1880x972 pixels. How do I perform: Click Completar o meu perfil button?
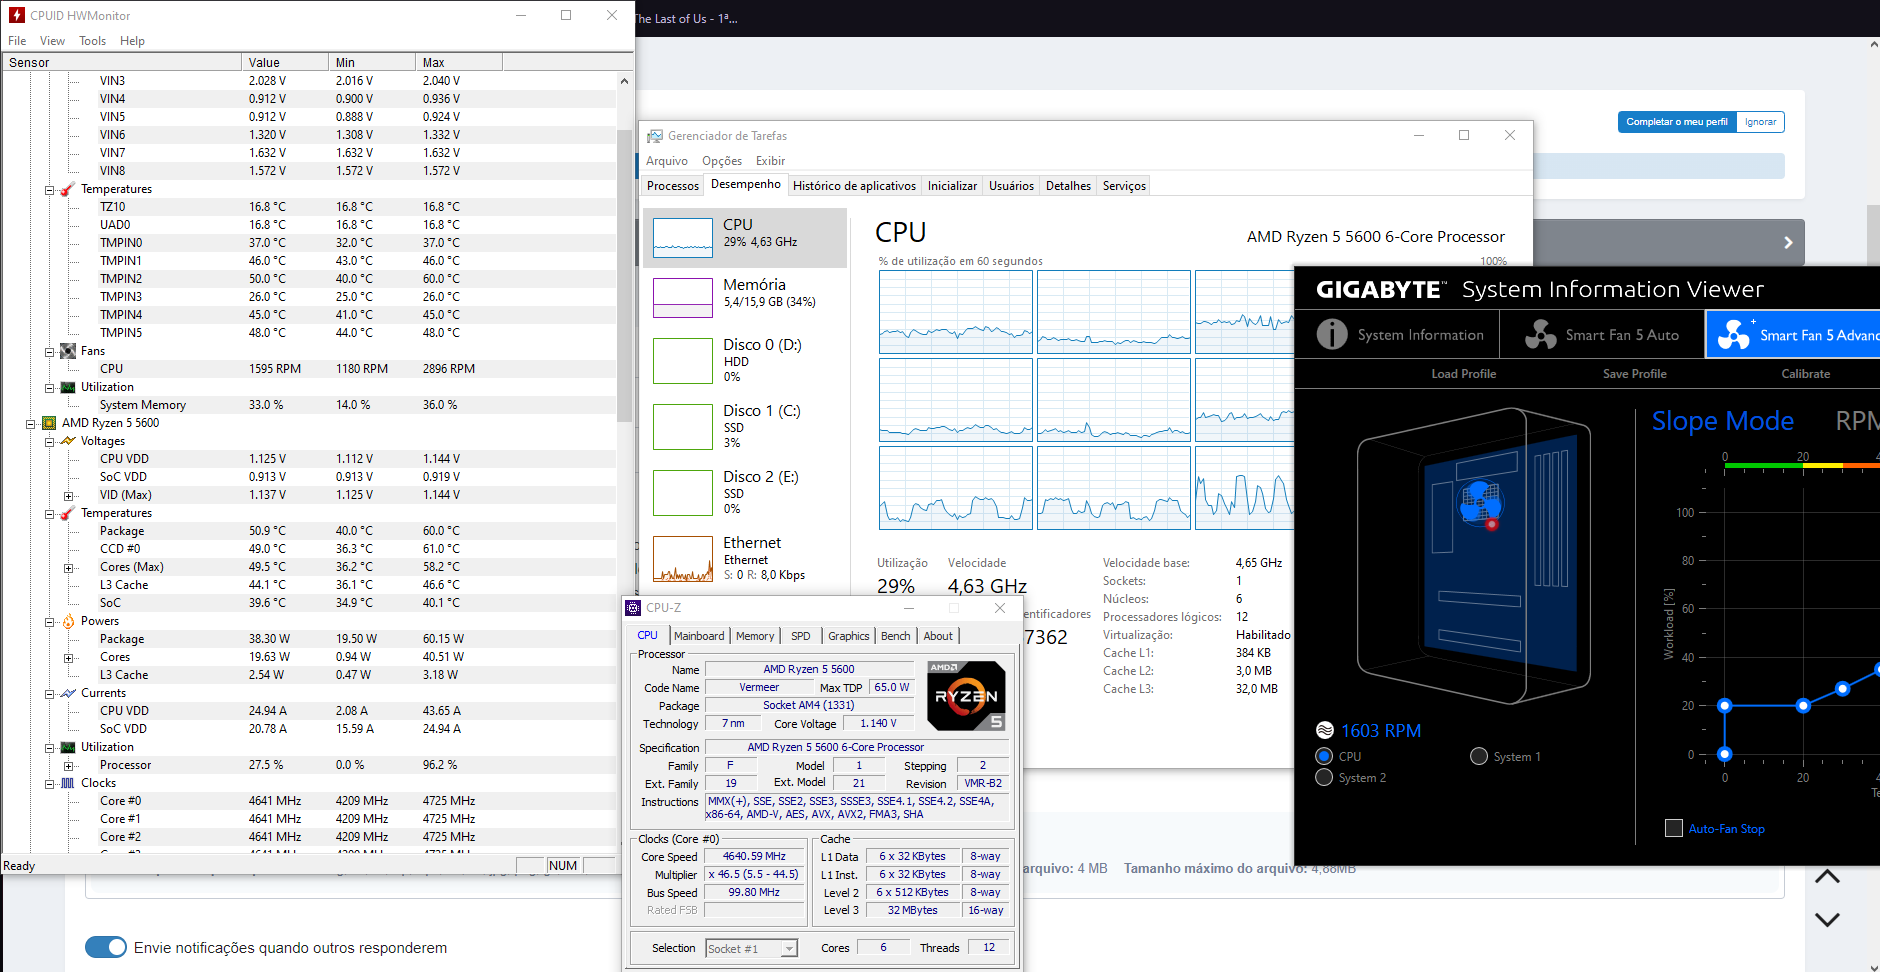tap(1677, 122)
